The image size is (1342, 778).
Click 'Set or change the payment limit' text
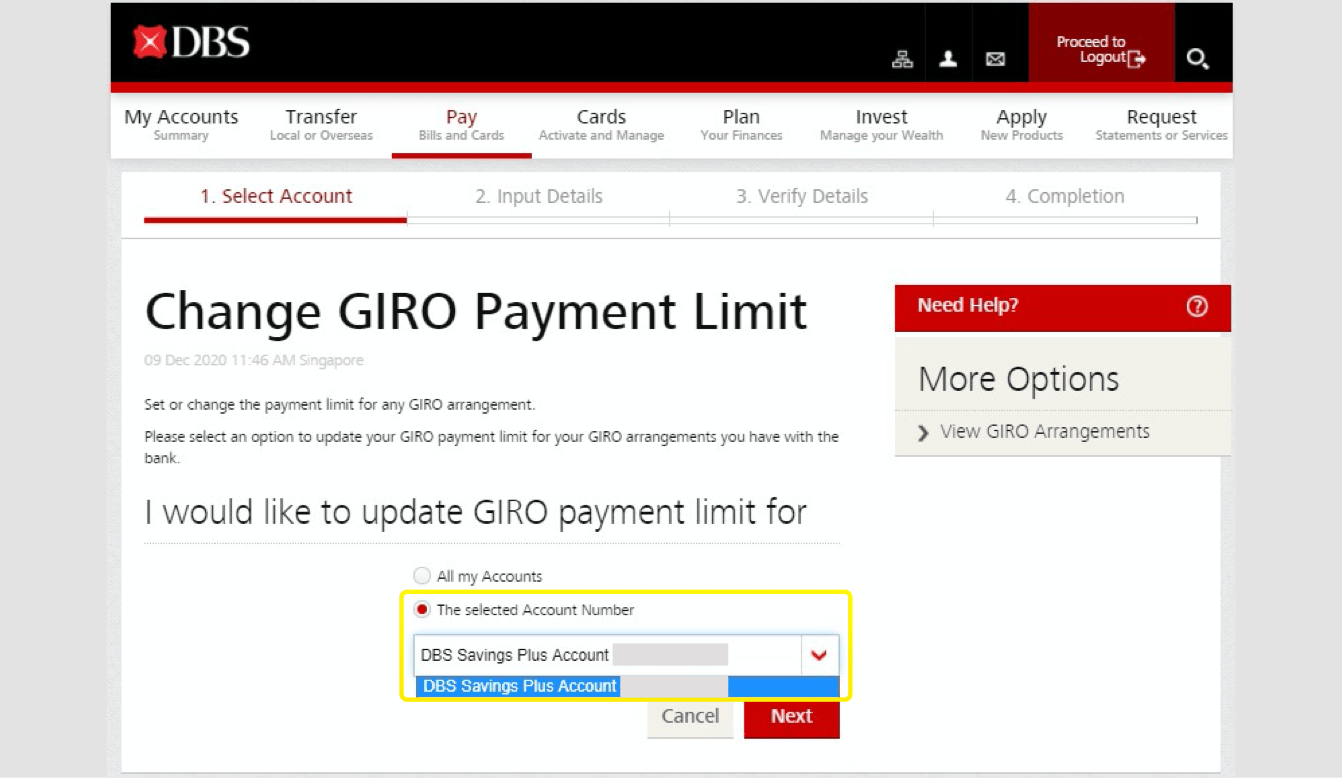pyautogui.click(x=339, y=405)
